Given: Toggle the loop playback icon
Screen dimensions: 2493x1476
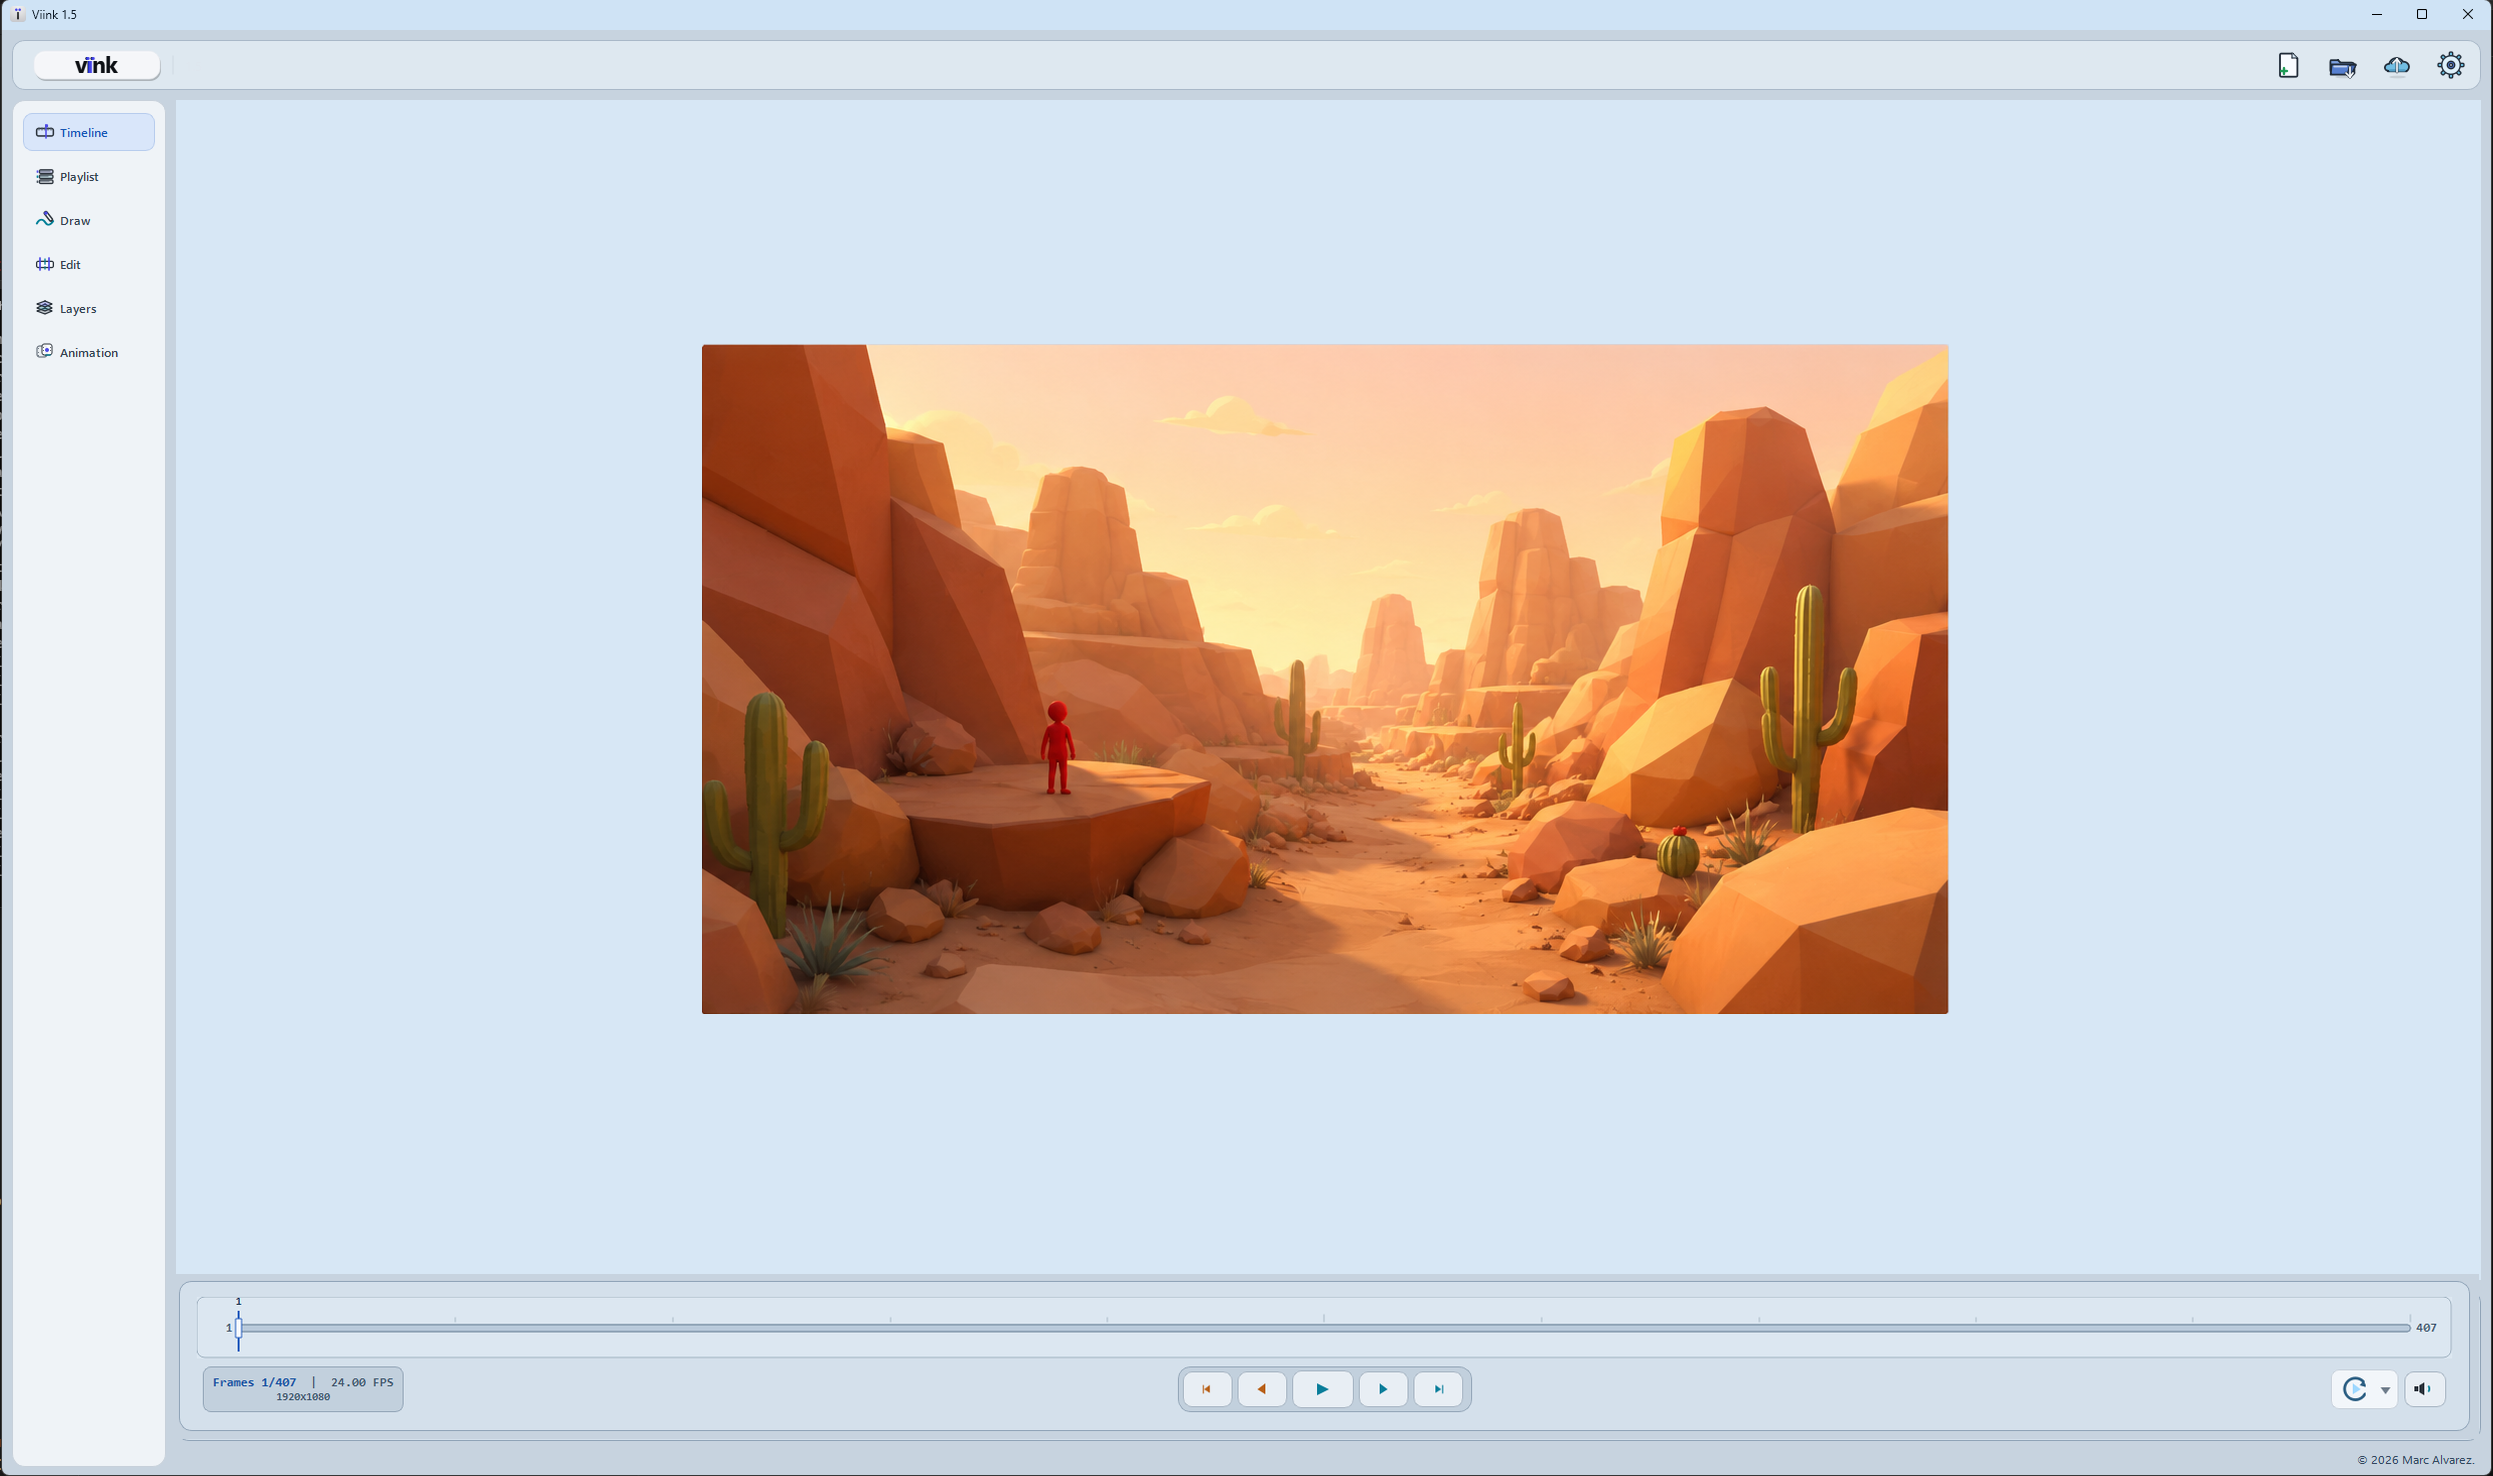Looking at the screenshot, I should click(x=2355, y=1388).
